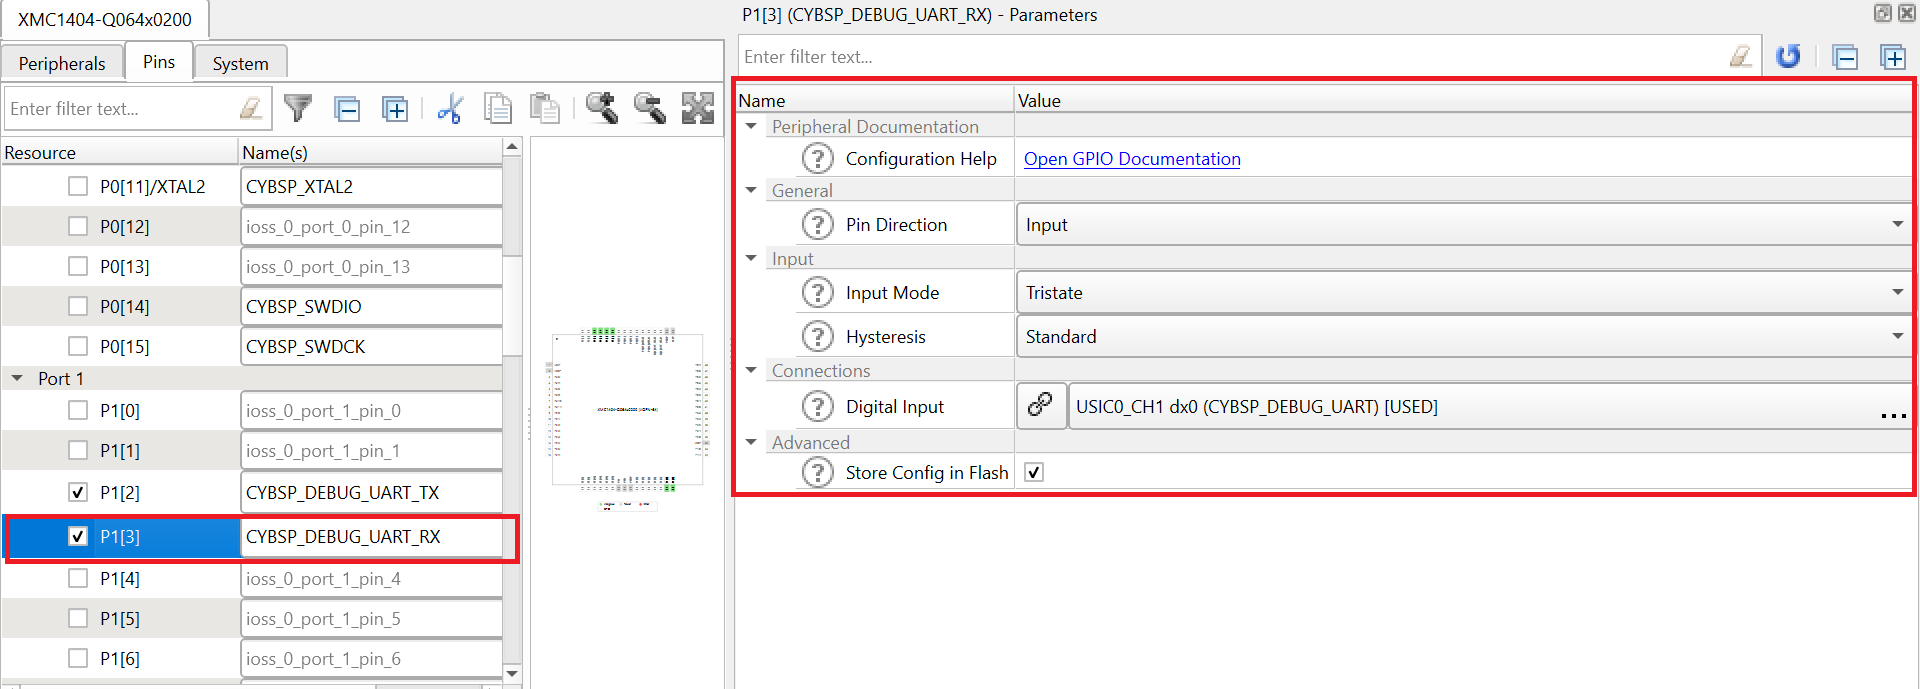The image size is (1920, 689).
Task: Click the Paste icon in pins toolbar
Action: pyautogui.click(x=545, y=108)
